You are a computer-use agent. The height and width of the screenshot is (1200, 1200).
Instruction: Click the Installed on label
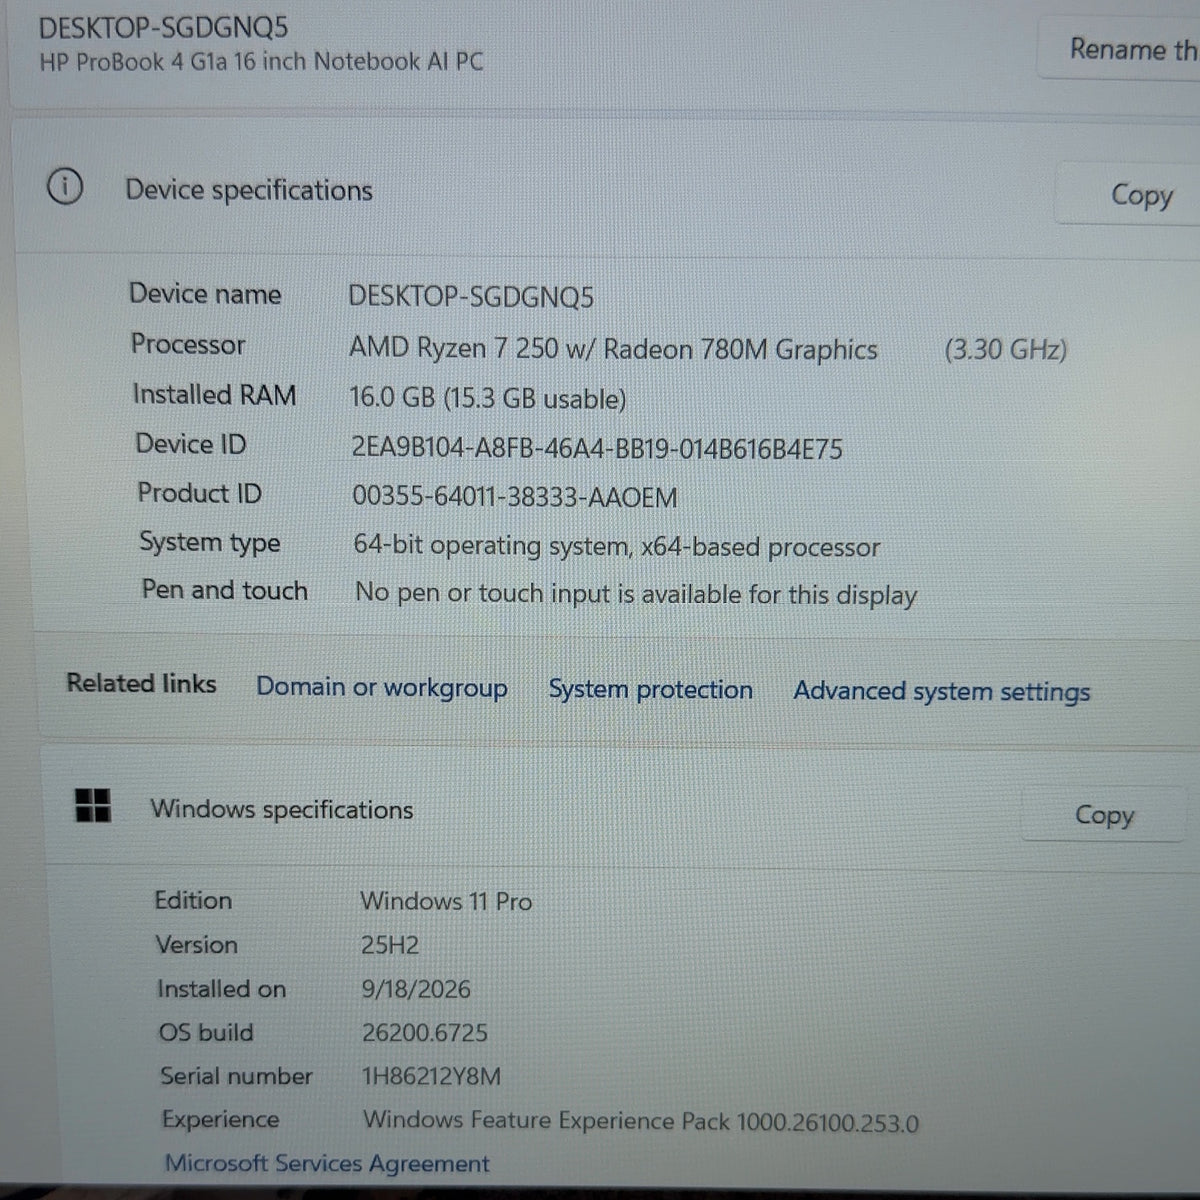pyautogui.click(x=221, y=989)
